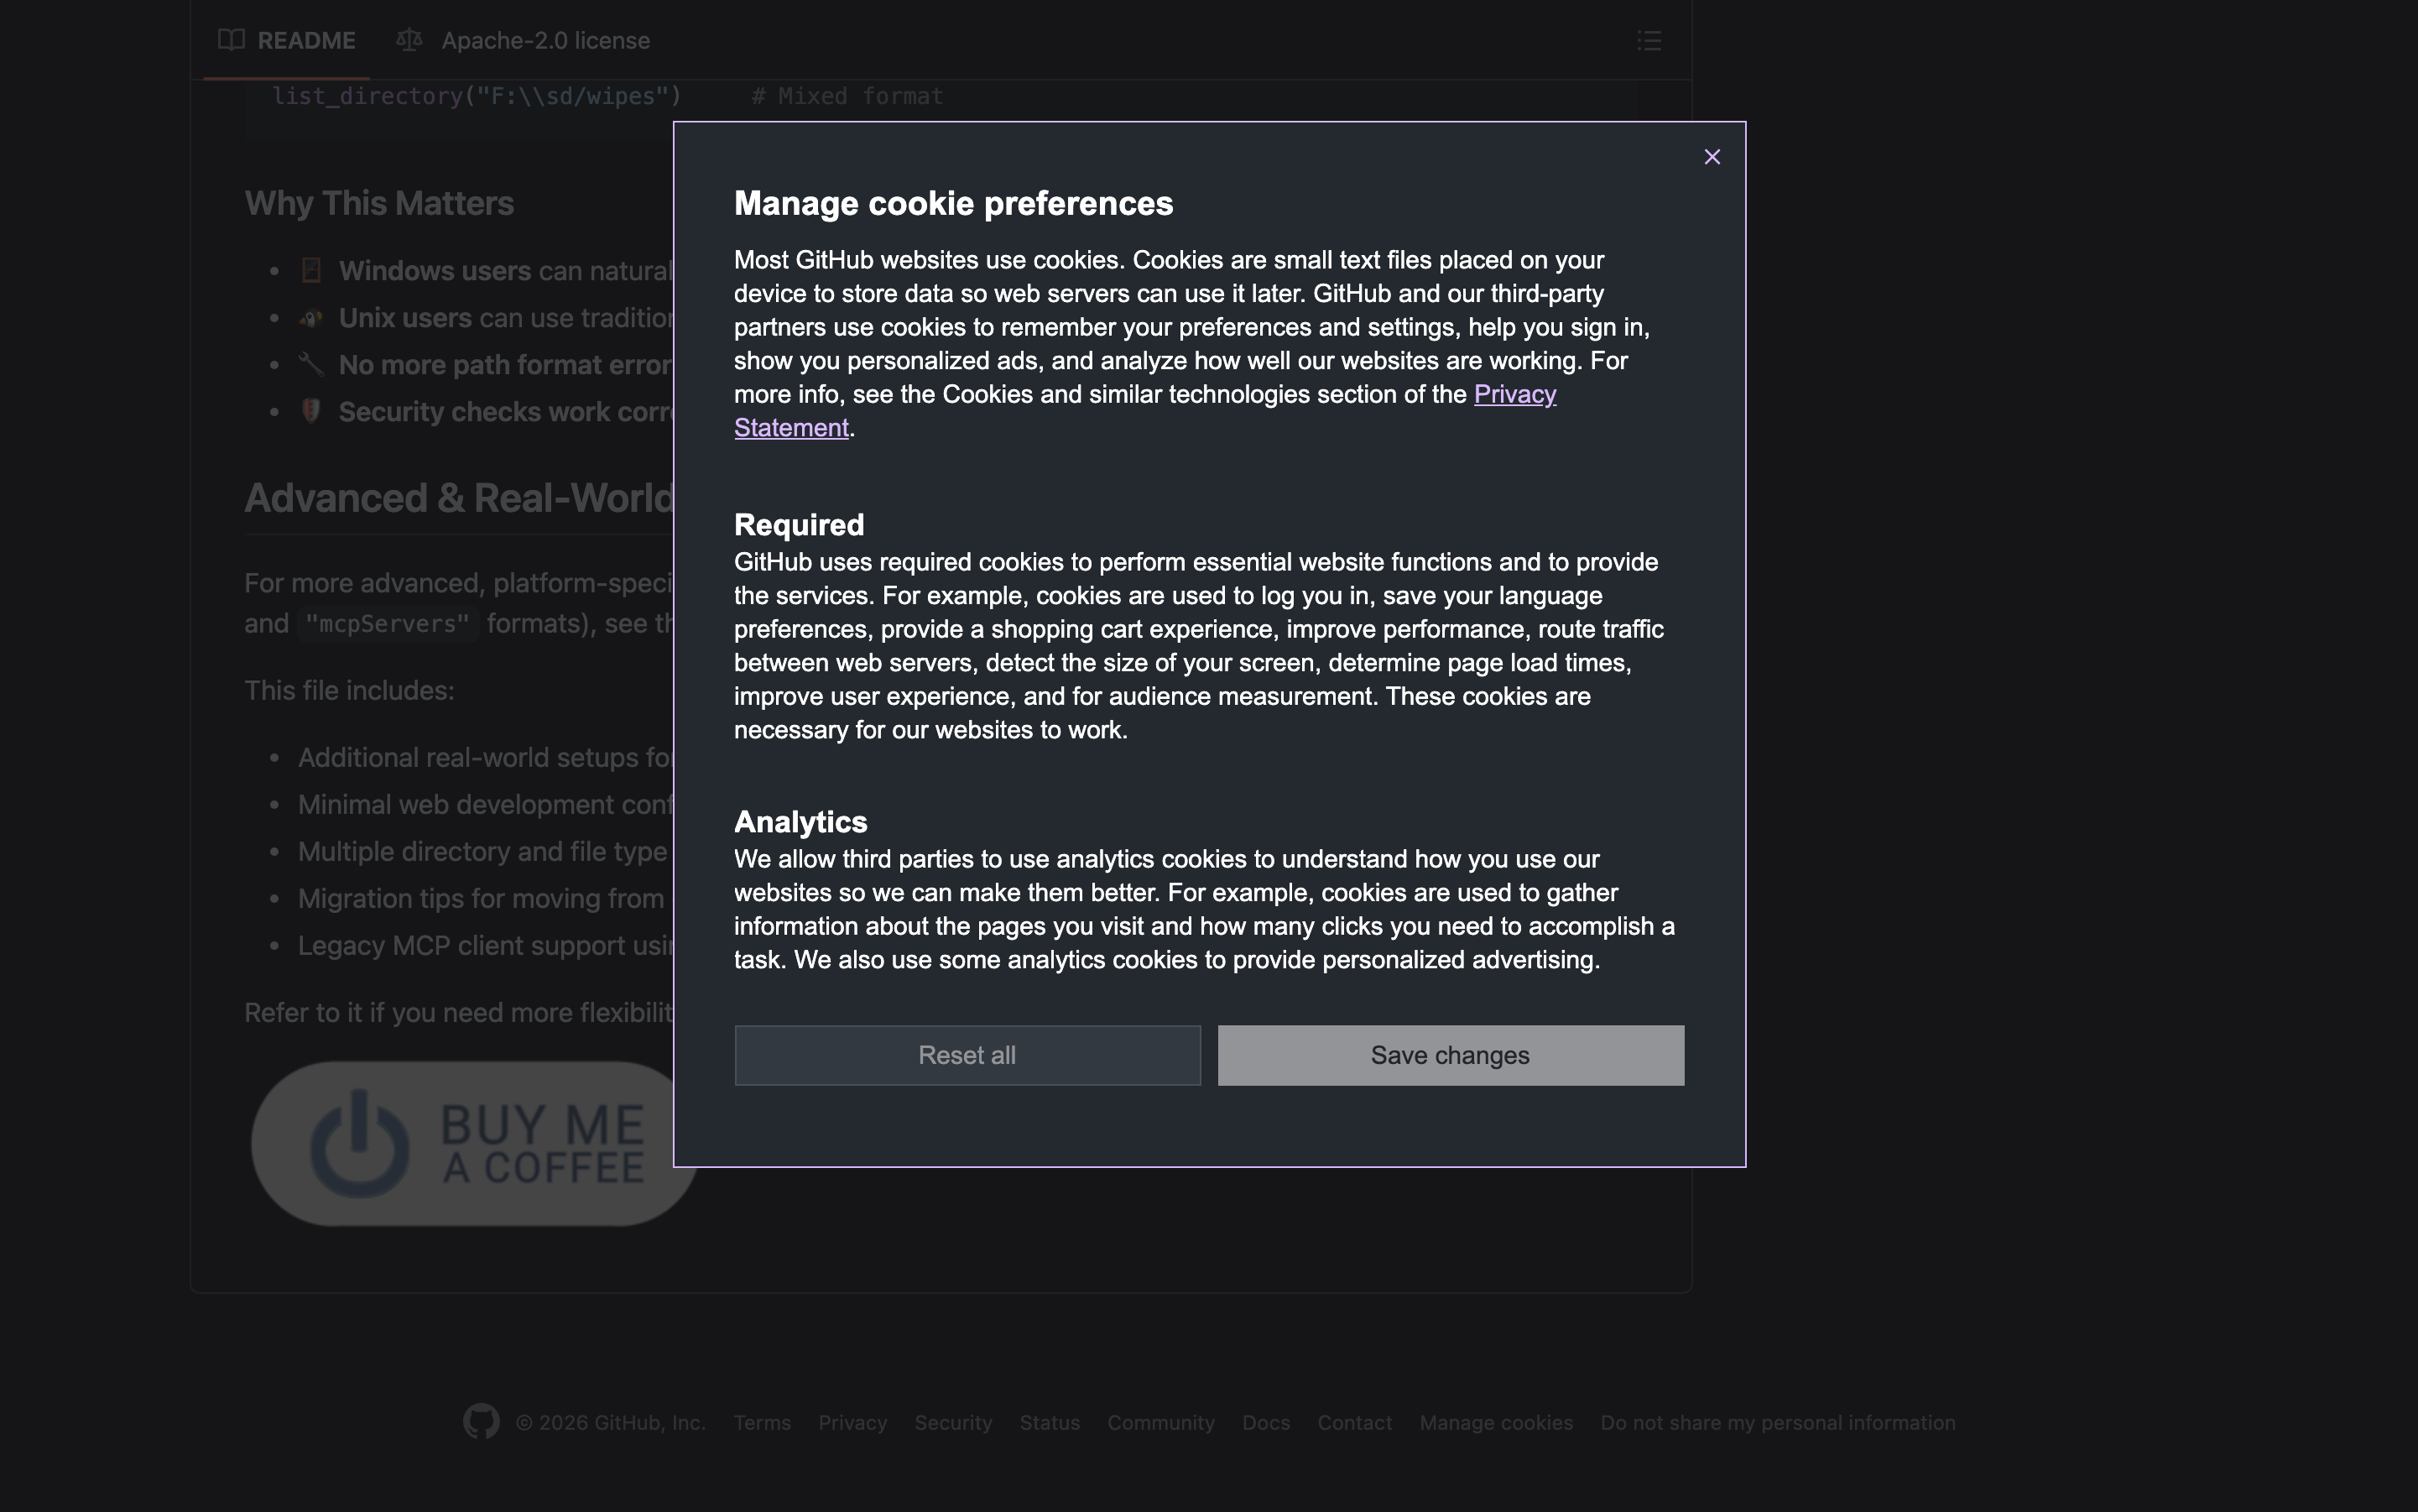Close the cookie preferences dialog
Image resolution: width=2418 pixels, height=1512 pixels.
click(x=1712, y=157)
